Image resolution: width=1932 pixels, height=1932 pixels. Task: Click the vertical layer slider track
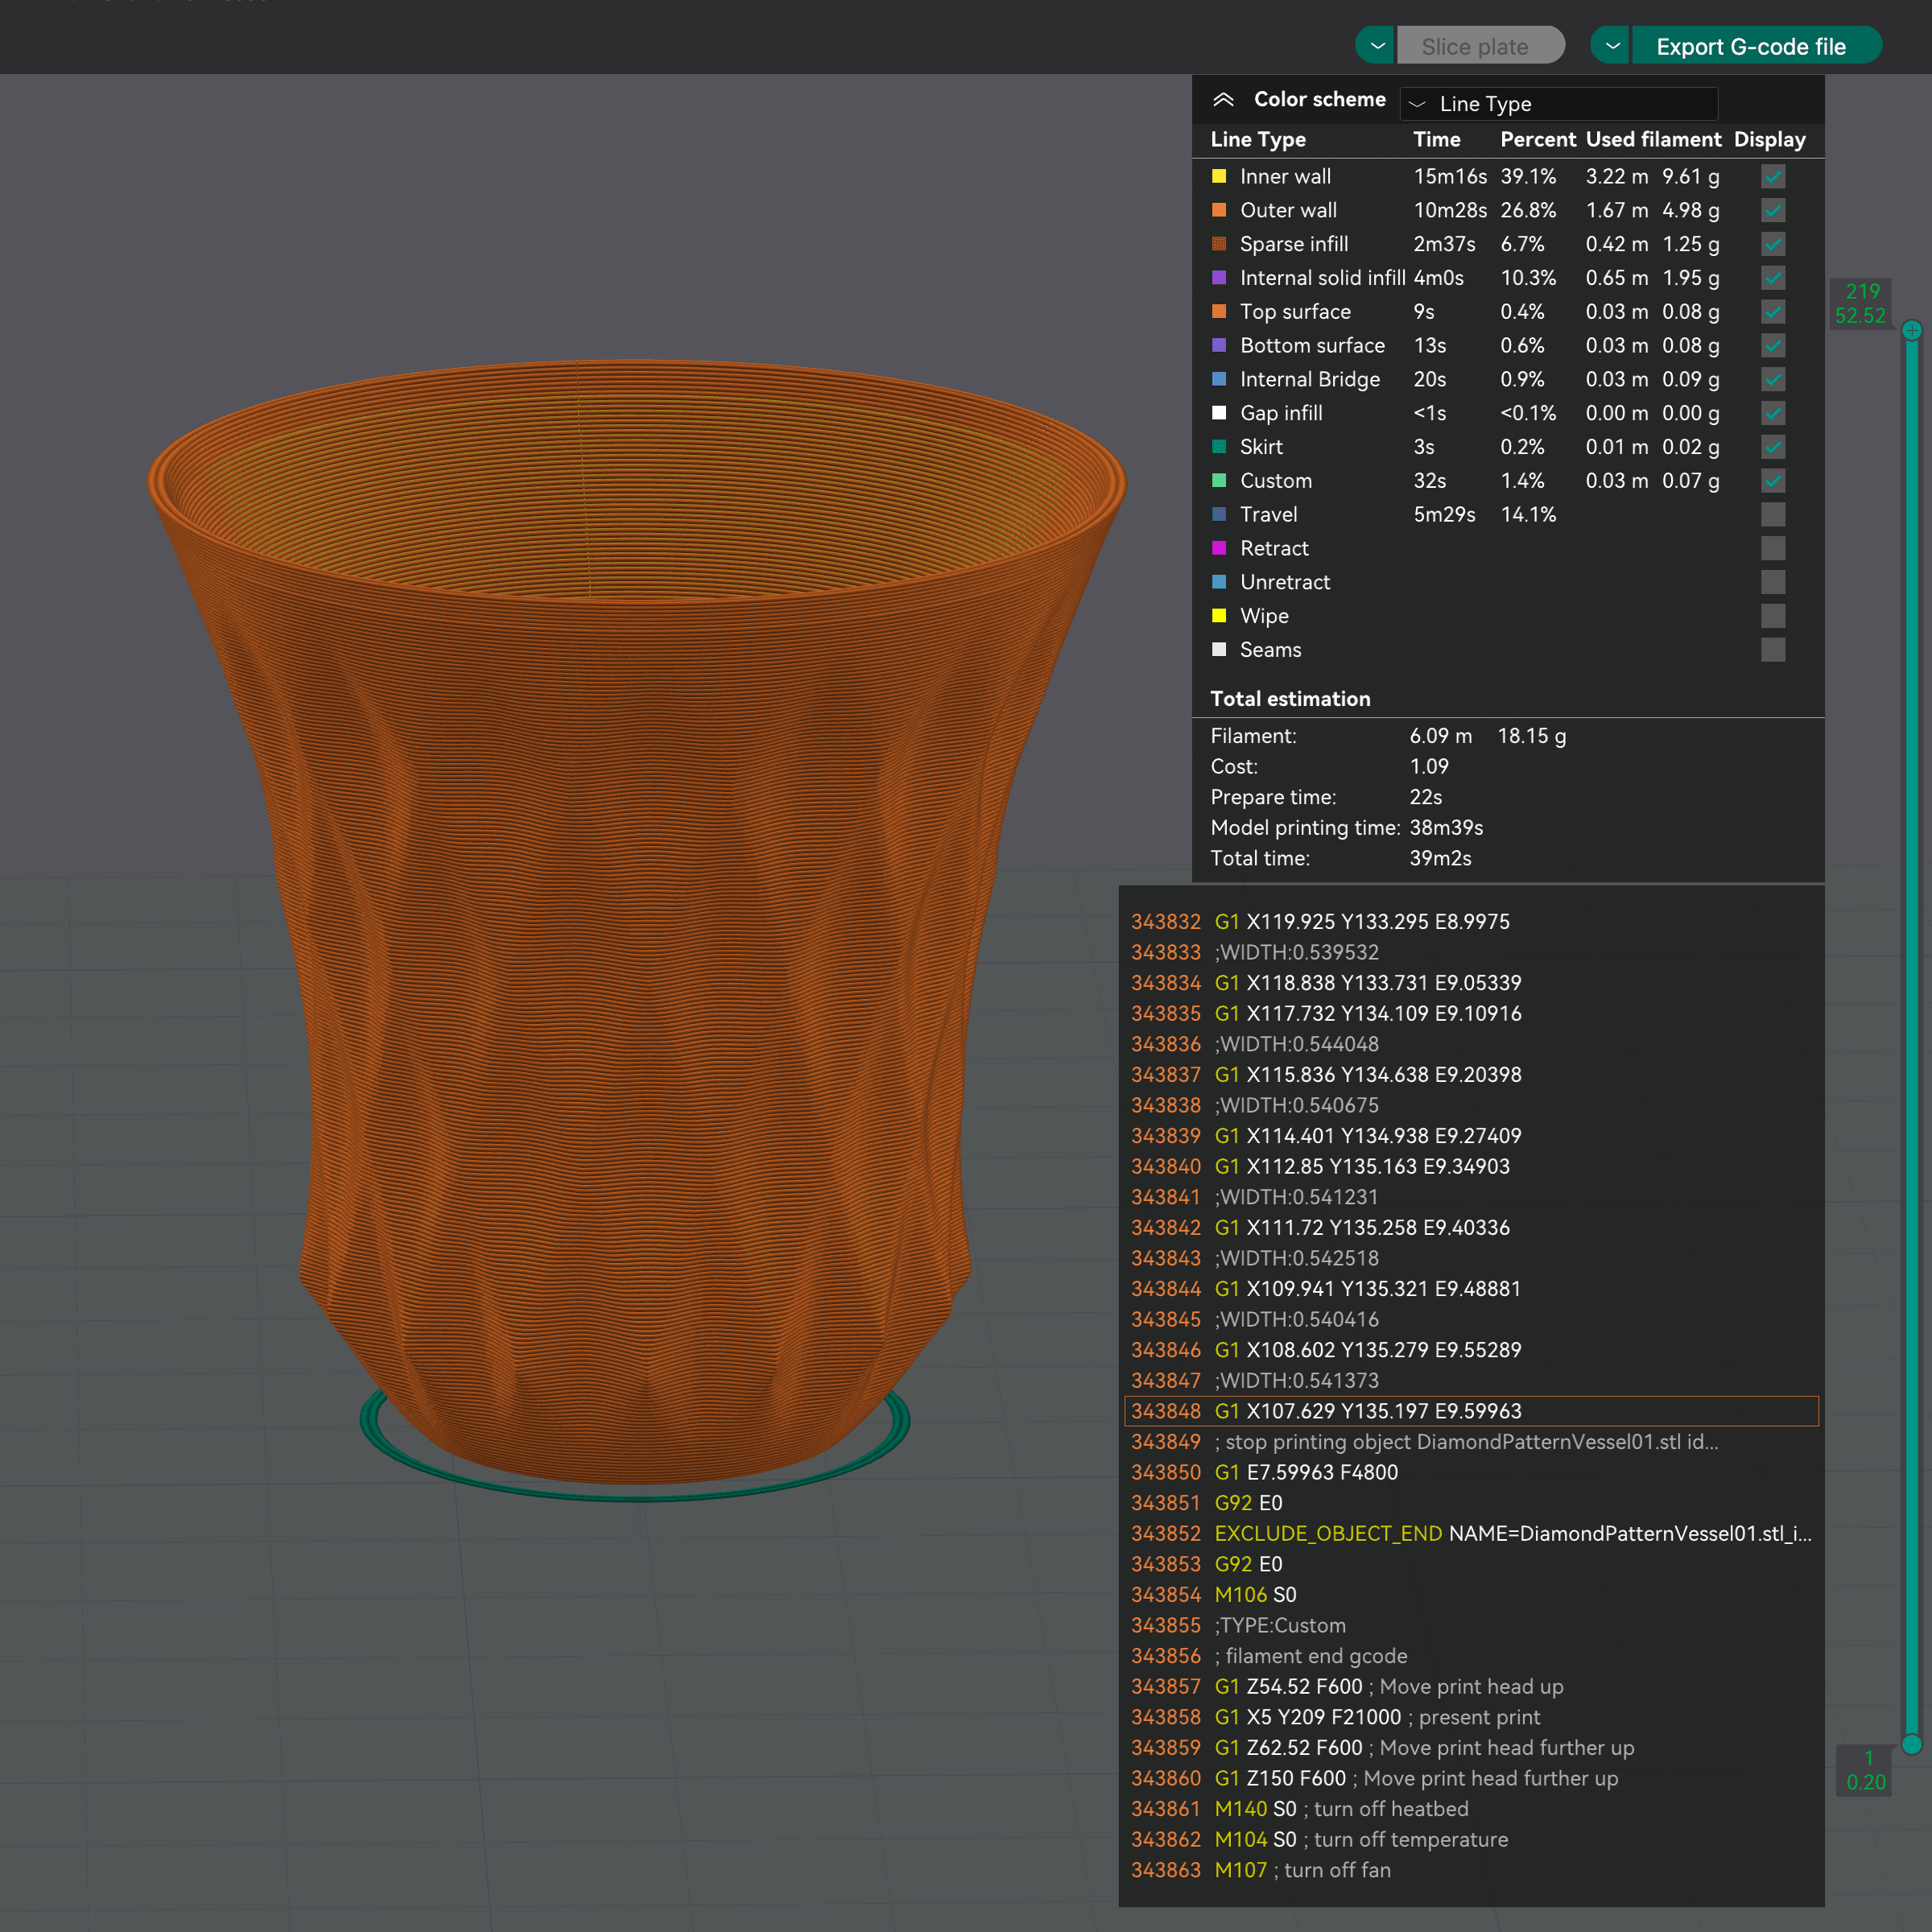pos(1911,1038)
